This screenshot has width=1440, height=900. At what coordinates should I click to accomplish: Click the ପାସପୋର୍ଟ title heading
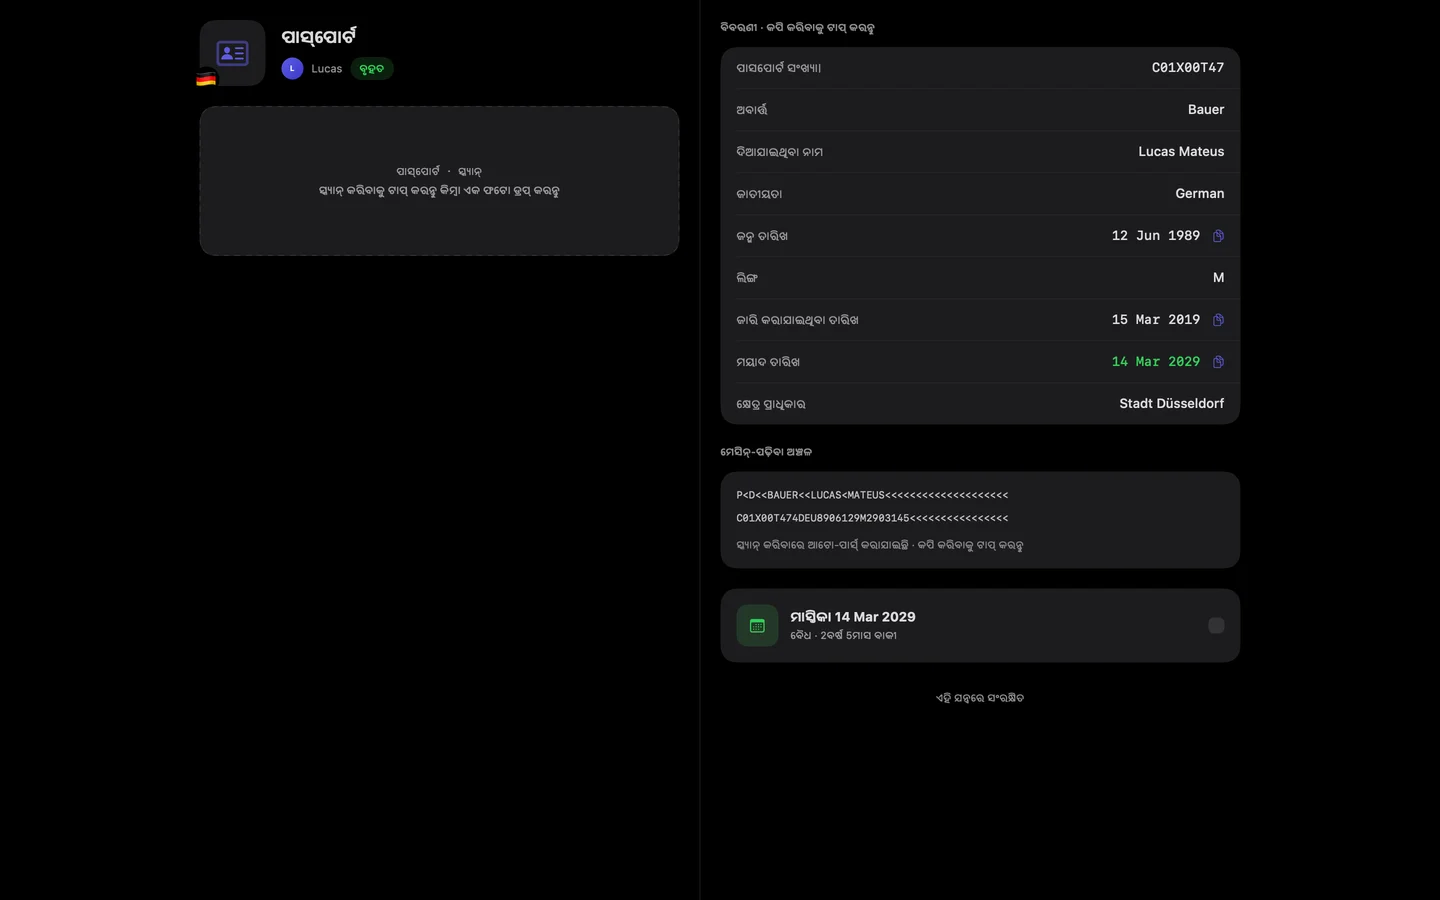pos(318,37)
